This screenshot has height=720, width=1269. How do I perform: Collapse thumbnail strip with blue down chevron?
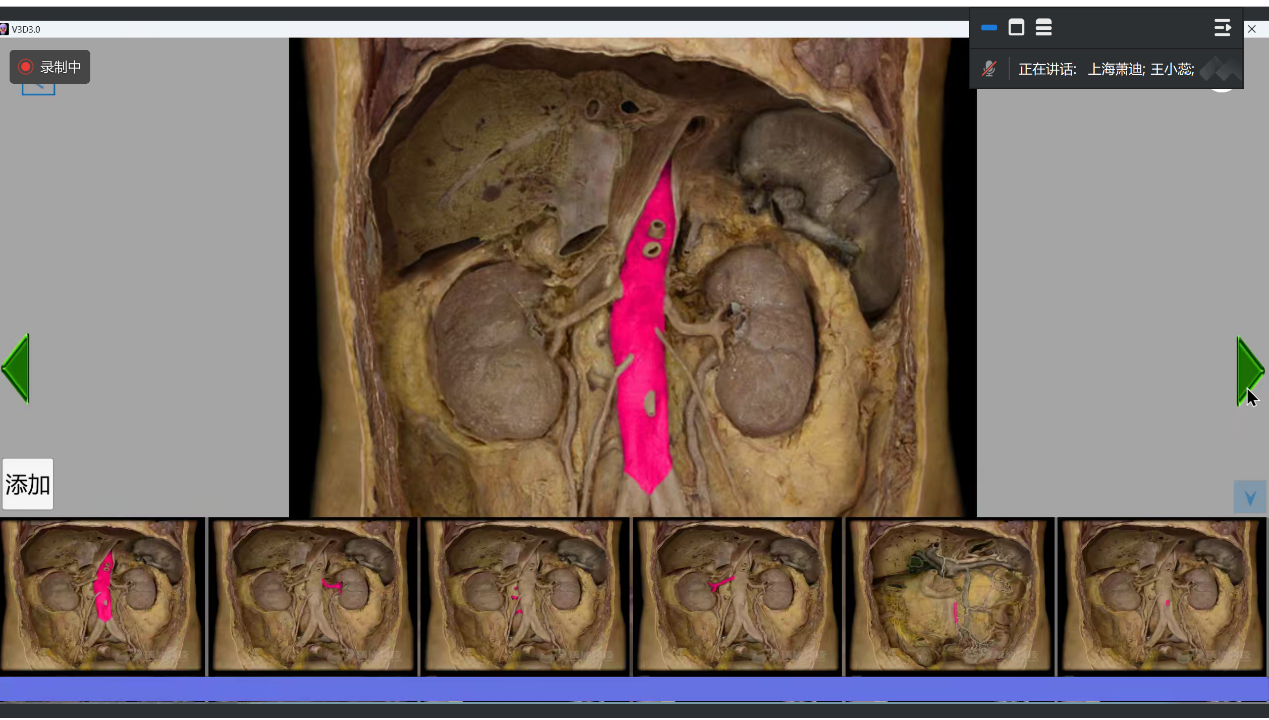1249,497
